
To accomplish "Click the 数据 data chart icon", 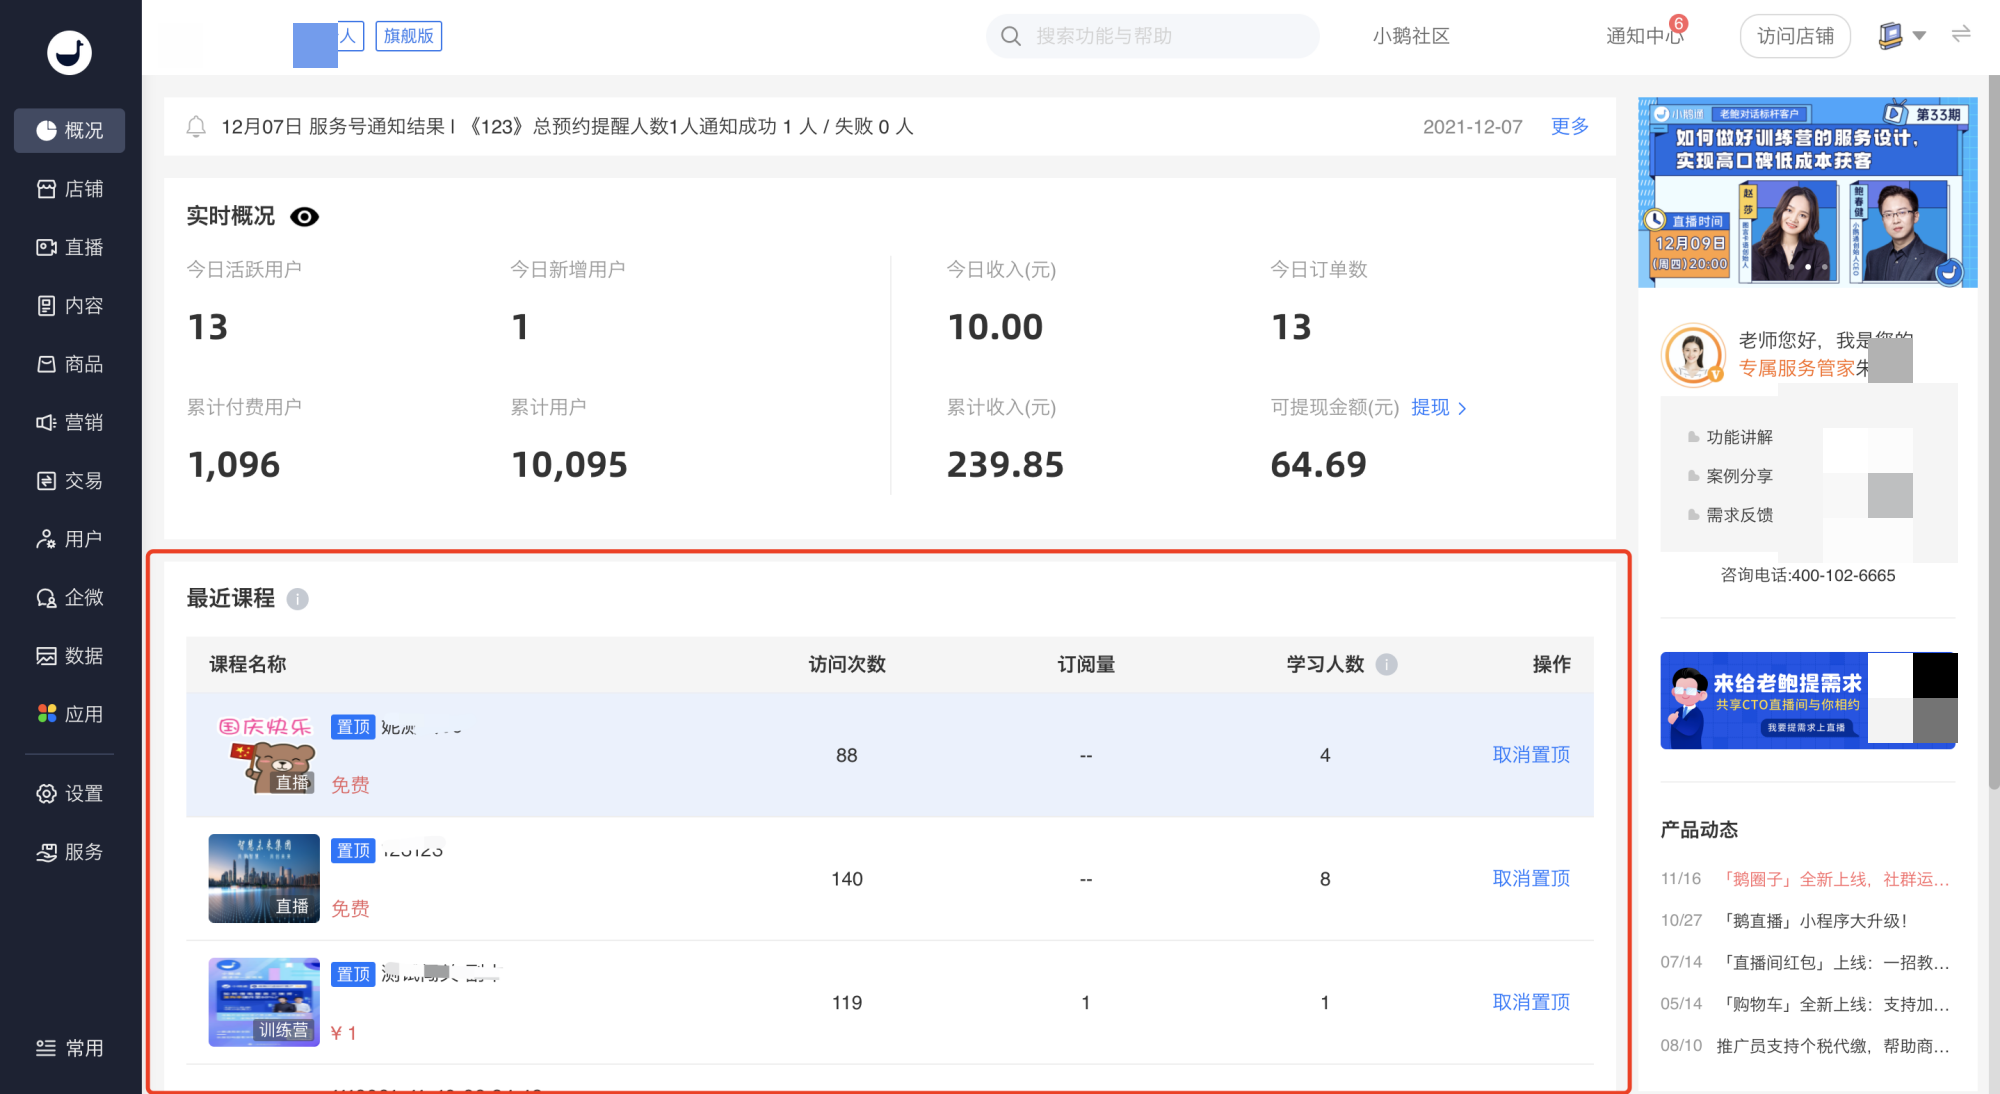I will pos(46,656).
